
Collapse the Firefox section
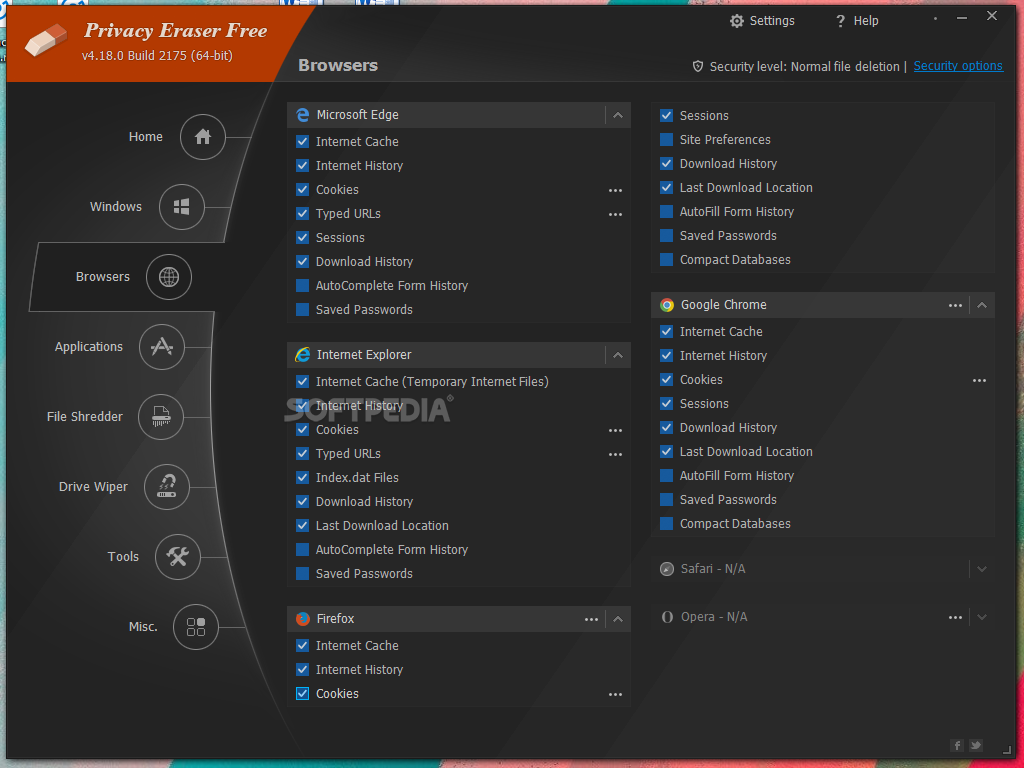(618, 619)
